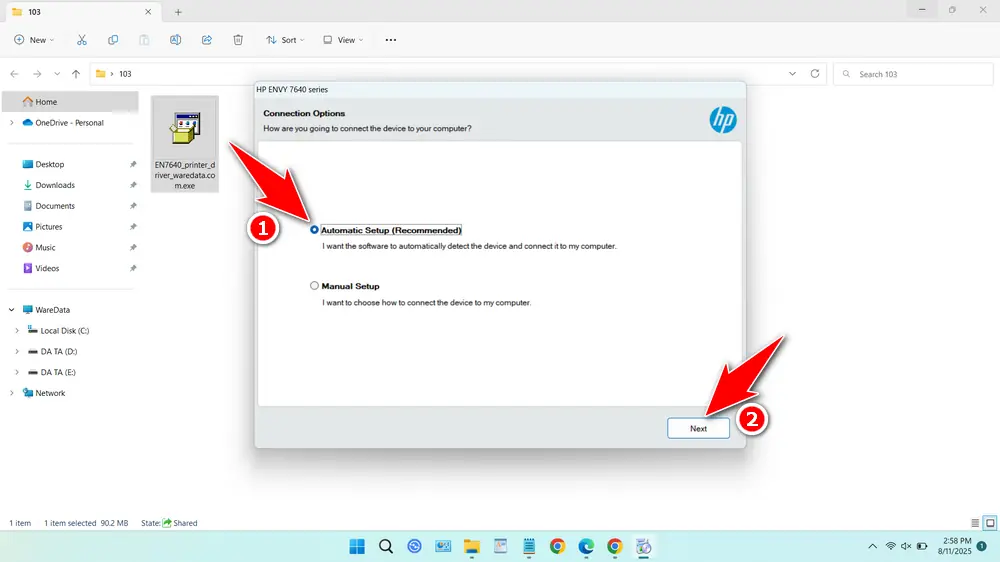Open Notepad from the taskbar

point(529,546)
